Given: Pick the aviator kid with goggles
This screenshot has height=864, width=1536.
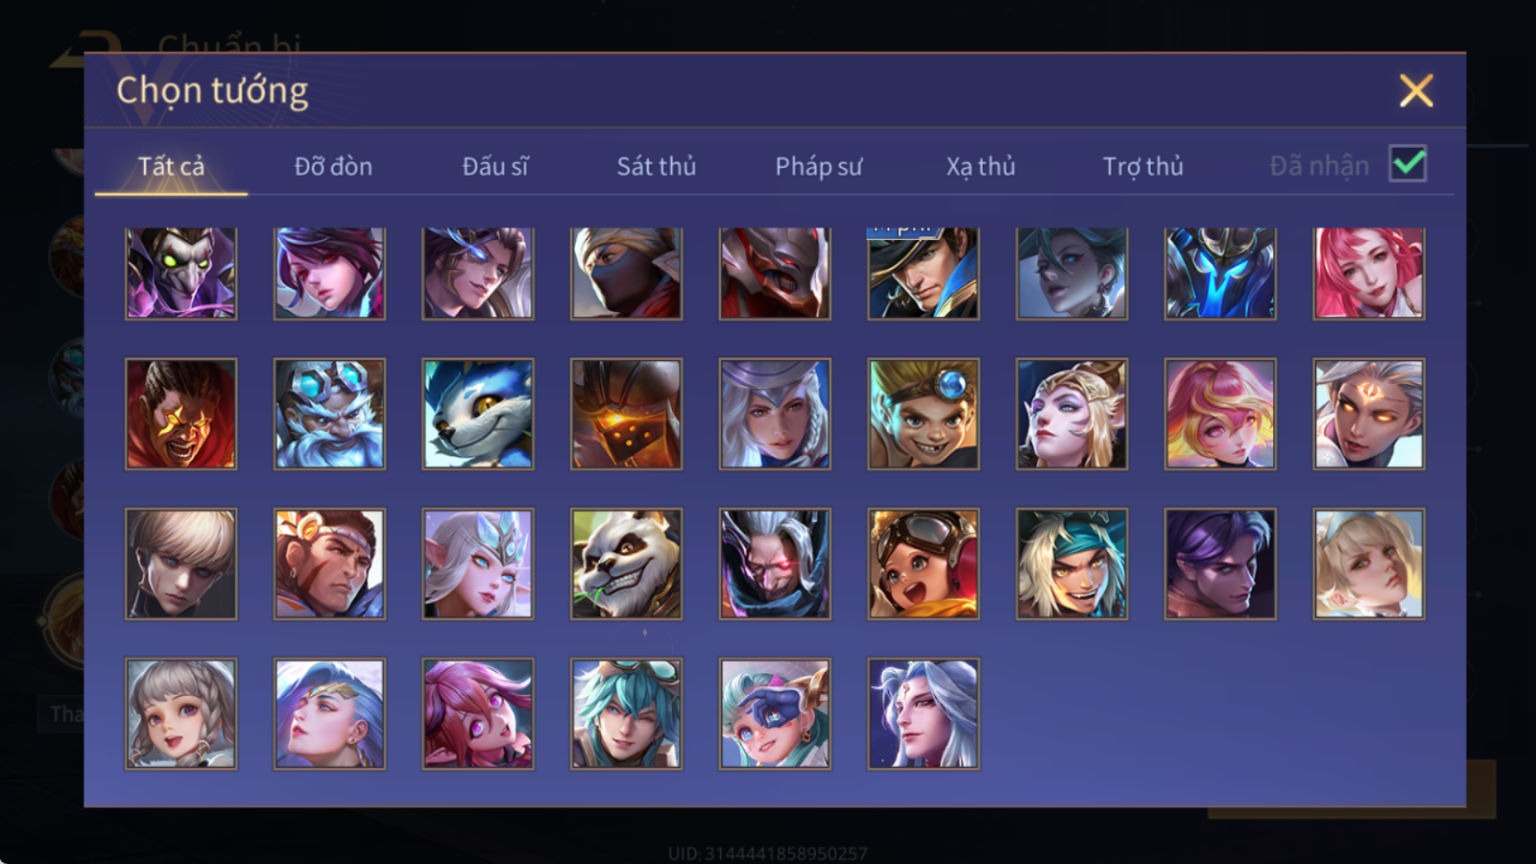Looking at the screenshot, I should pos(923,564).
